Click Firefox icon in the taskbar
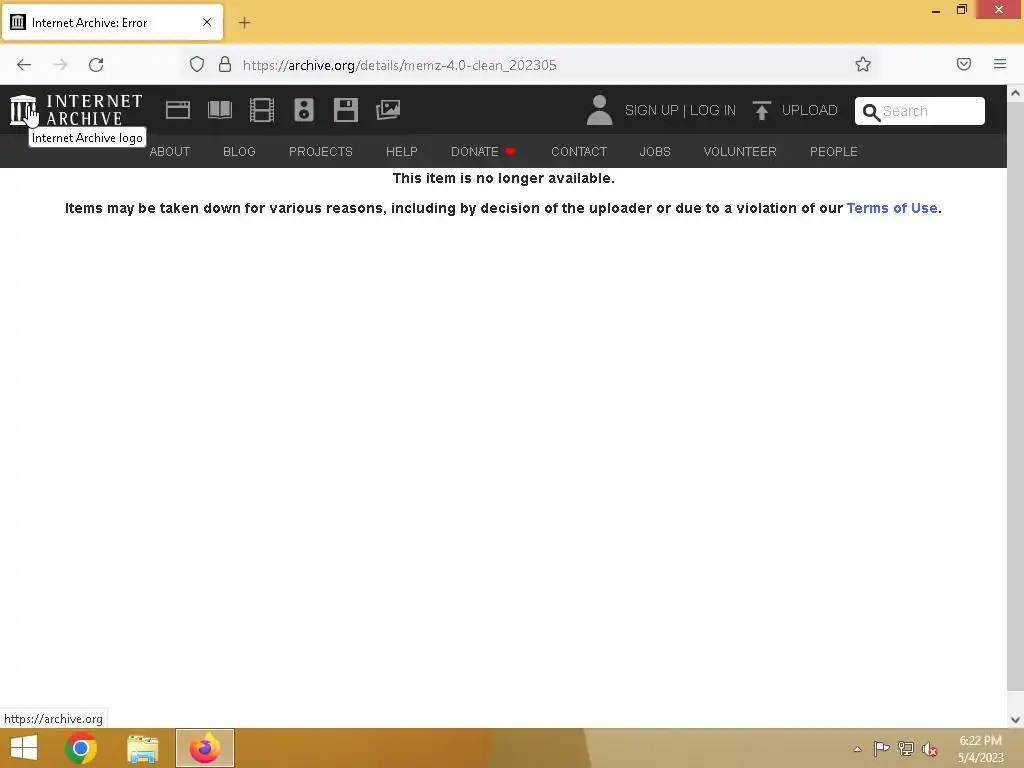 (x=204, y=748)
